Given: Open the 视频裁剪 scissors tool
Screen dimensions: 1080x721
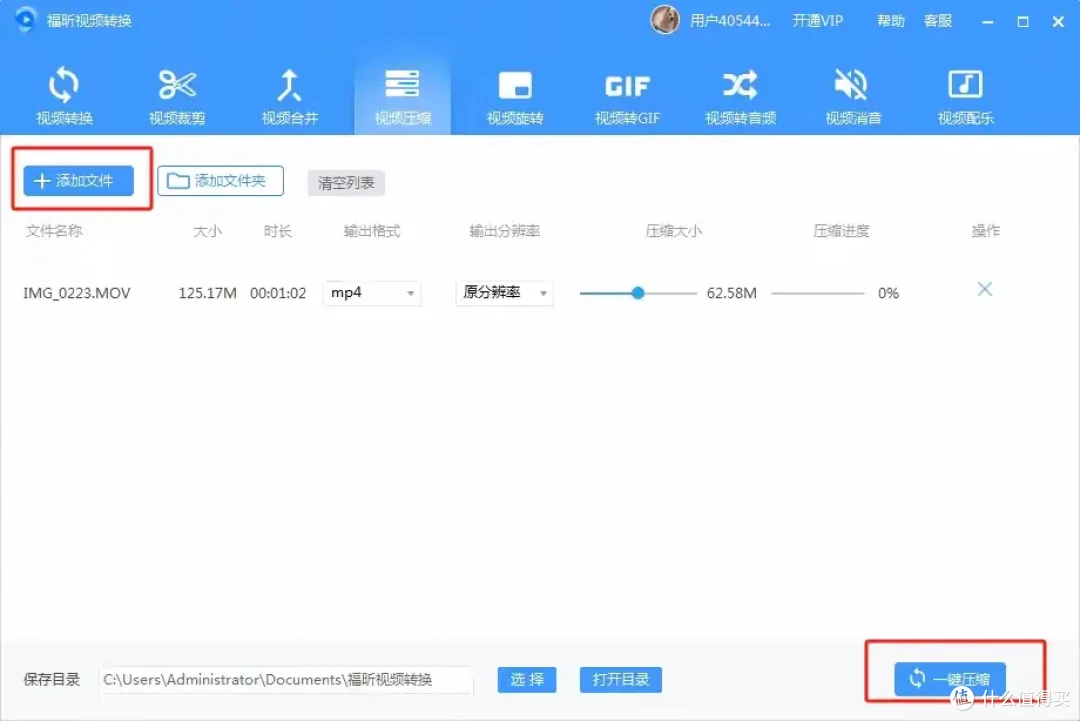Looking at the screenshot, I should (x=177, y=96).
